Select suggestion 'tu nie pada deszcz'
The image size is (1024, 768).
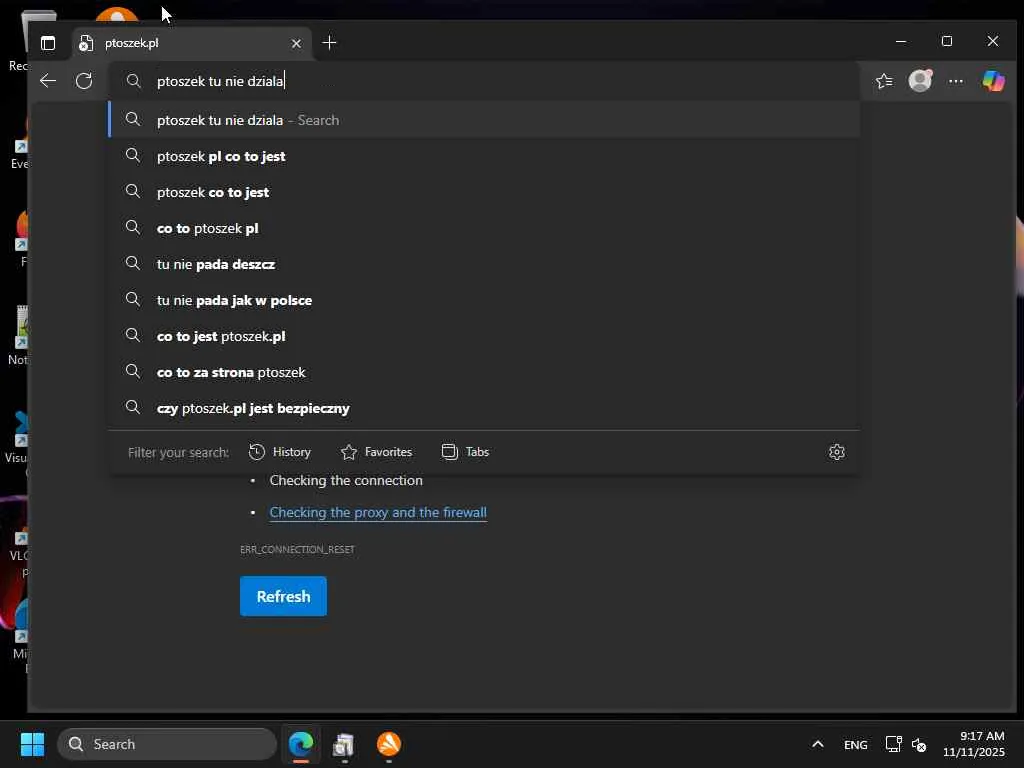click(484, 264)
